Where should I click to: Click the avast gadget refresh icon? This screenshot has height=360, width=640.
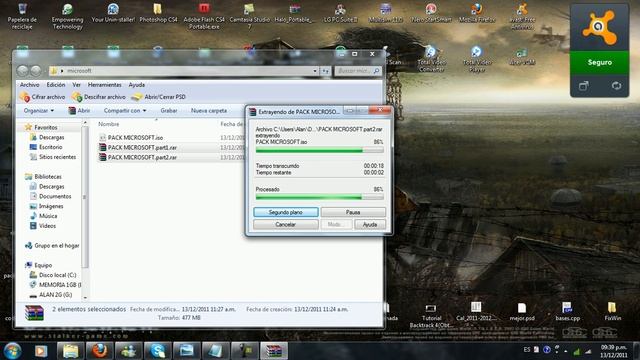[616, 86]
